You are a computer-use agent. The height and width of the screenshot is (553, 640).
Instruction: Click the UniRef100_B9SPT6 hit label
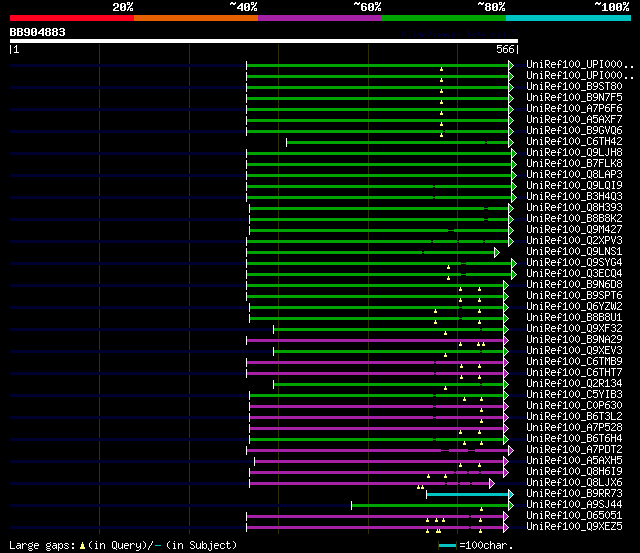(574, 296)
